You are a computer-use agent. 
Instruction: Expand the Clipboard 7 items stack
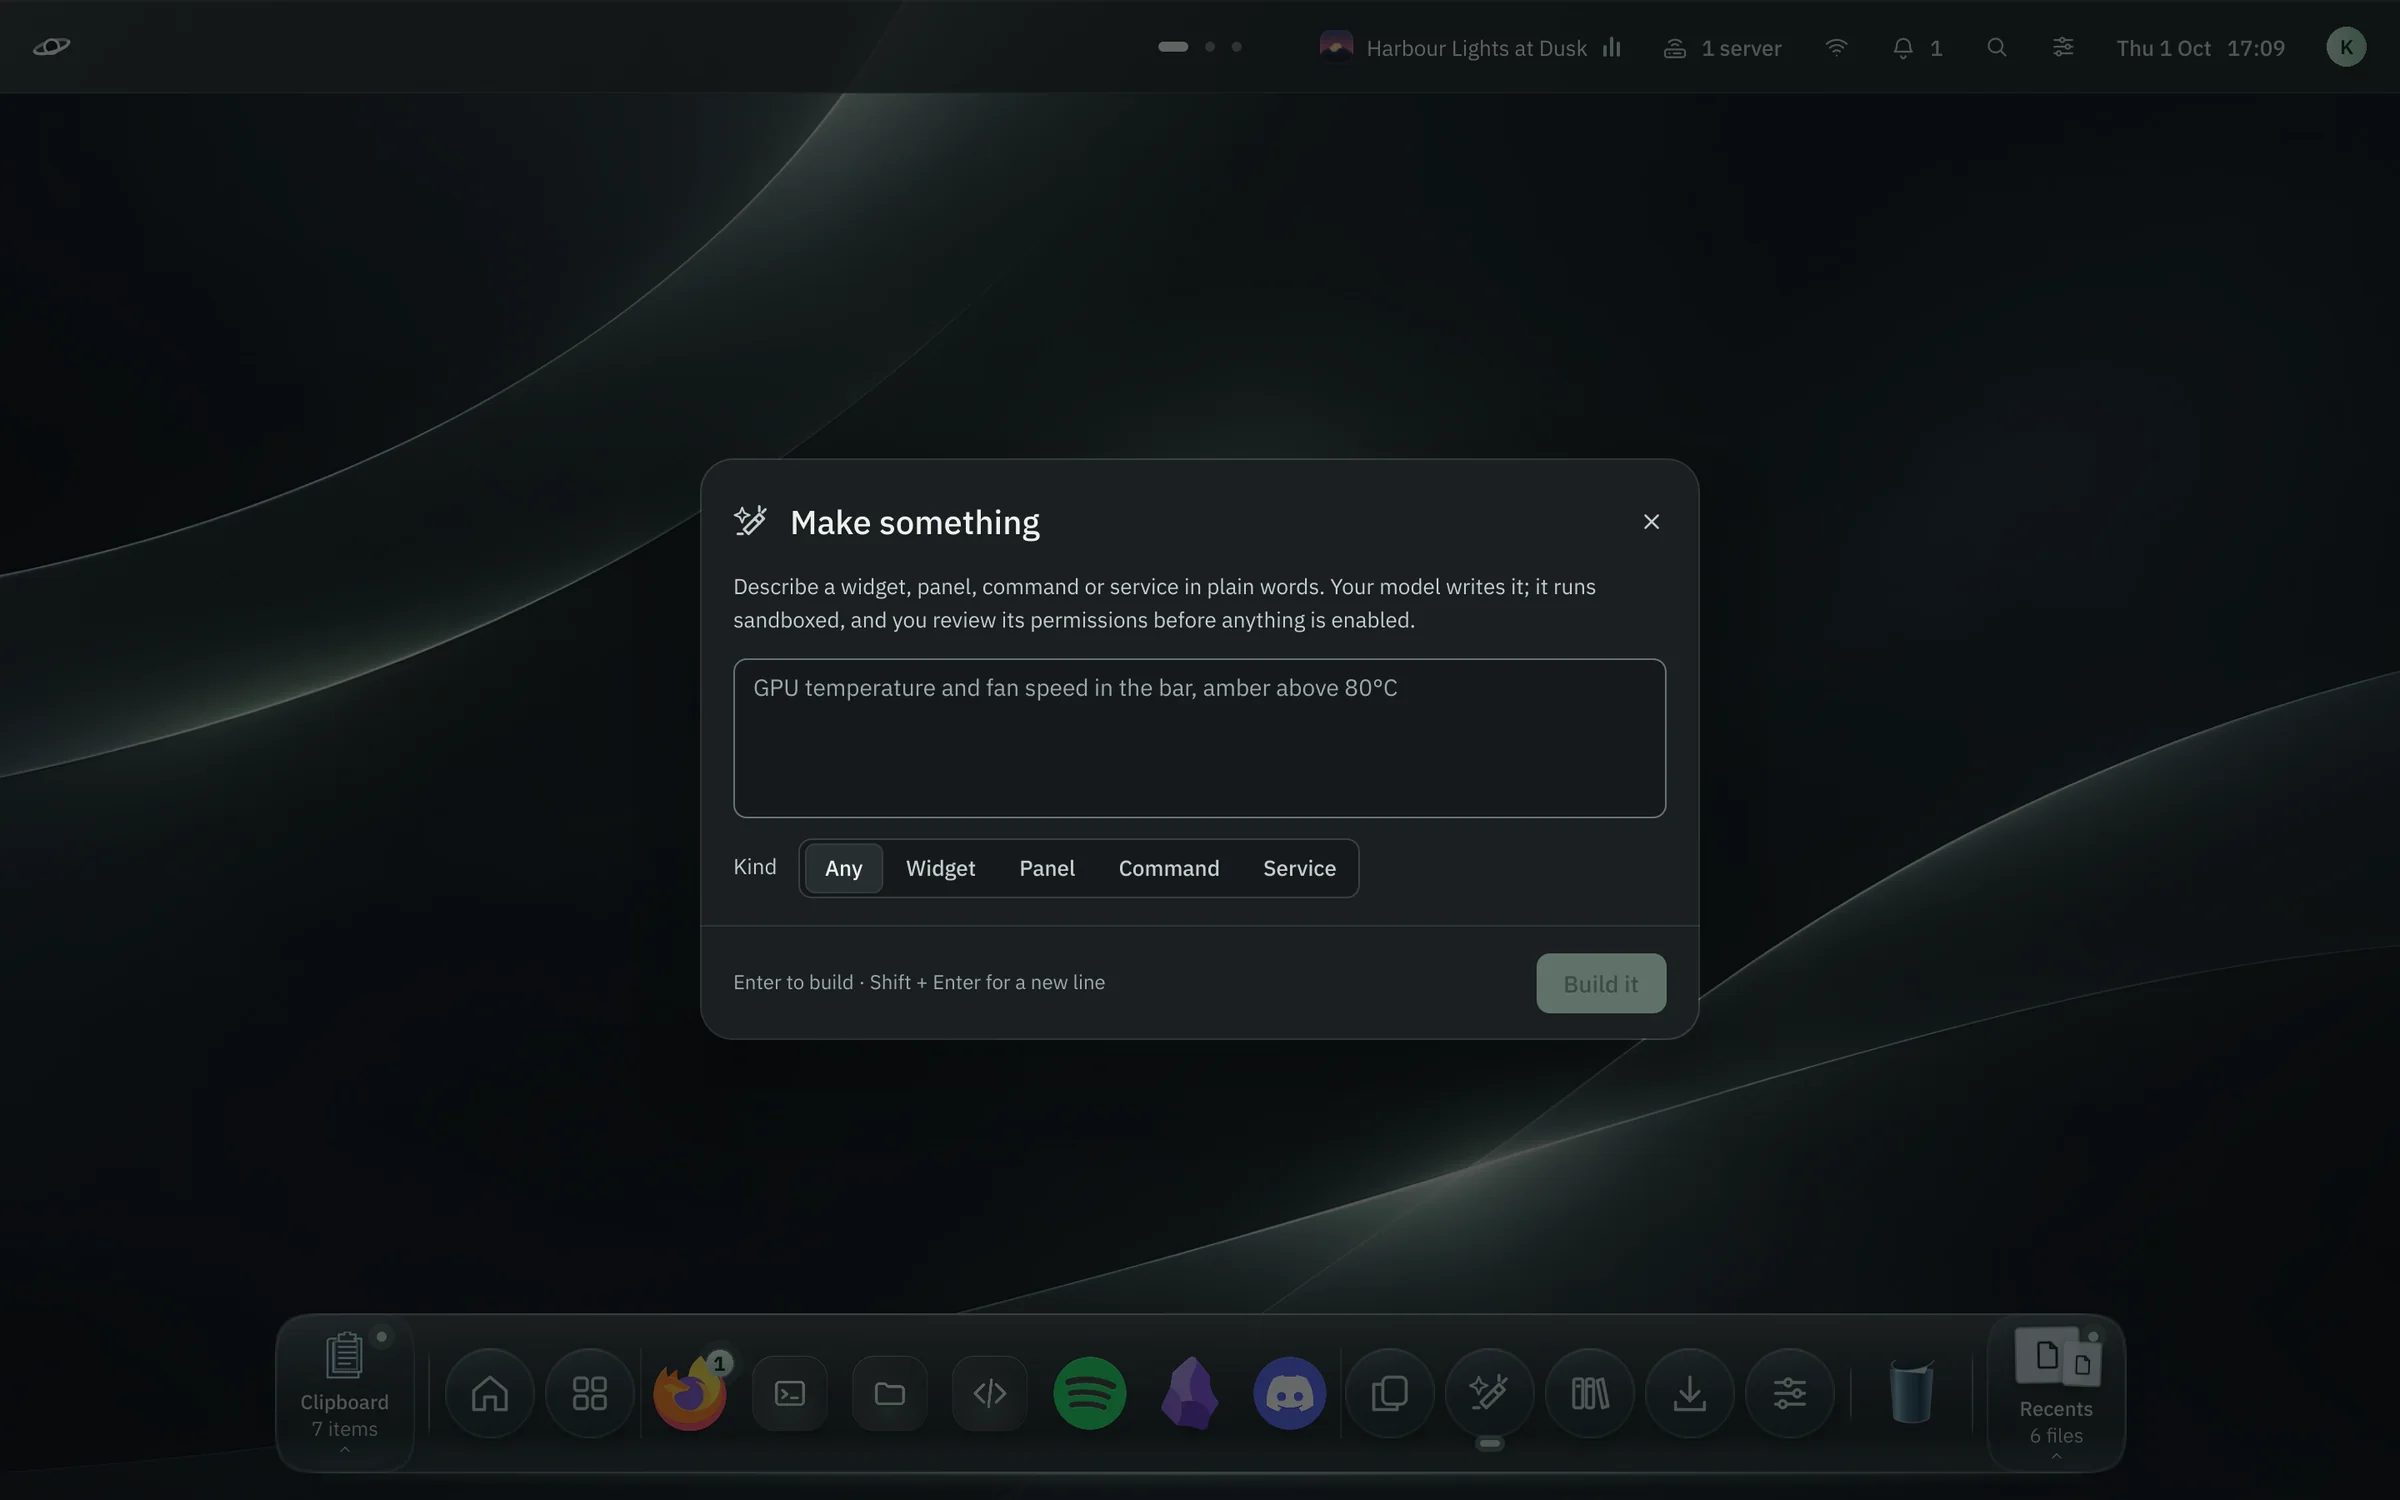(345, 1393)
